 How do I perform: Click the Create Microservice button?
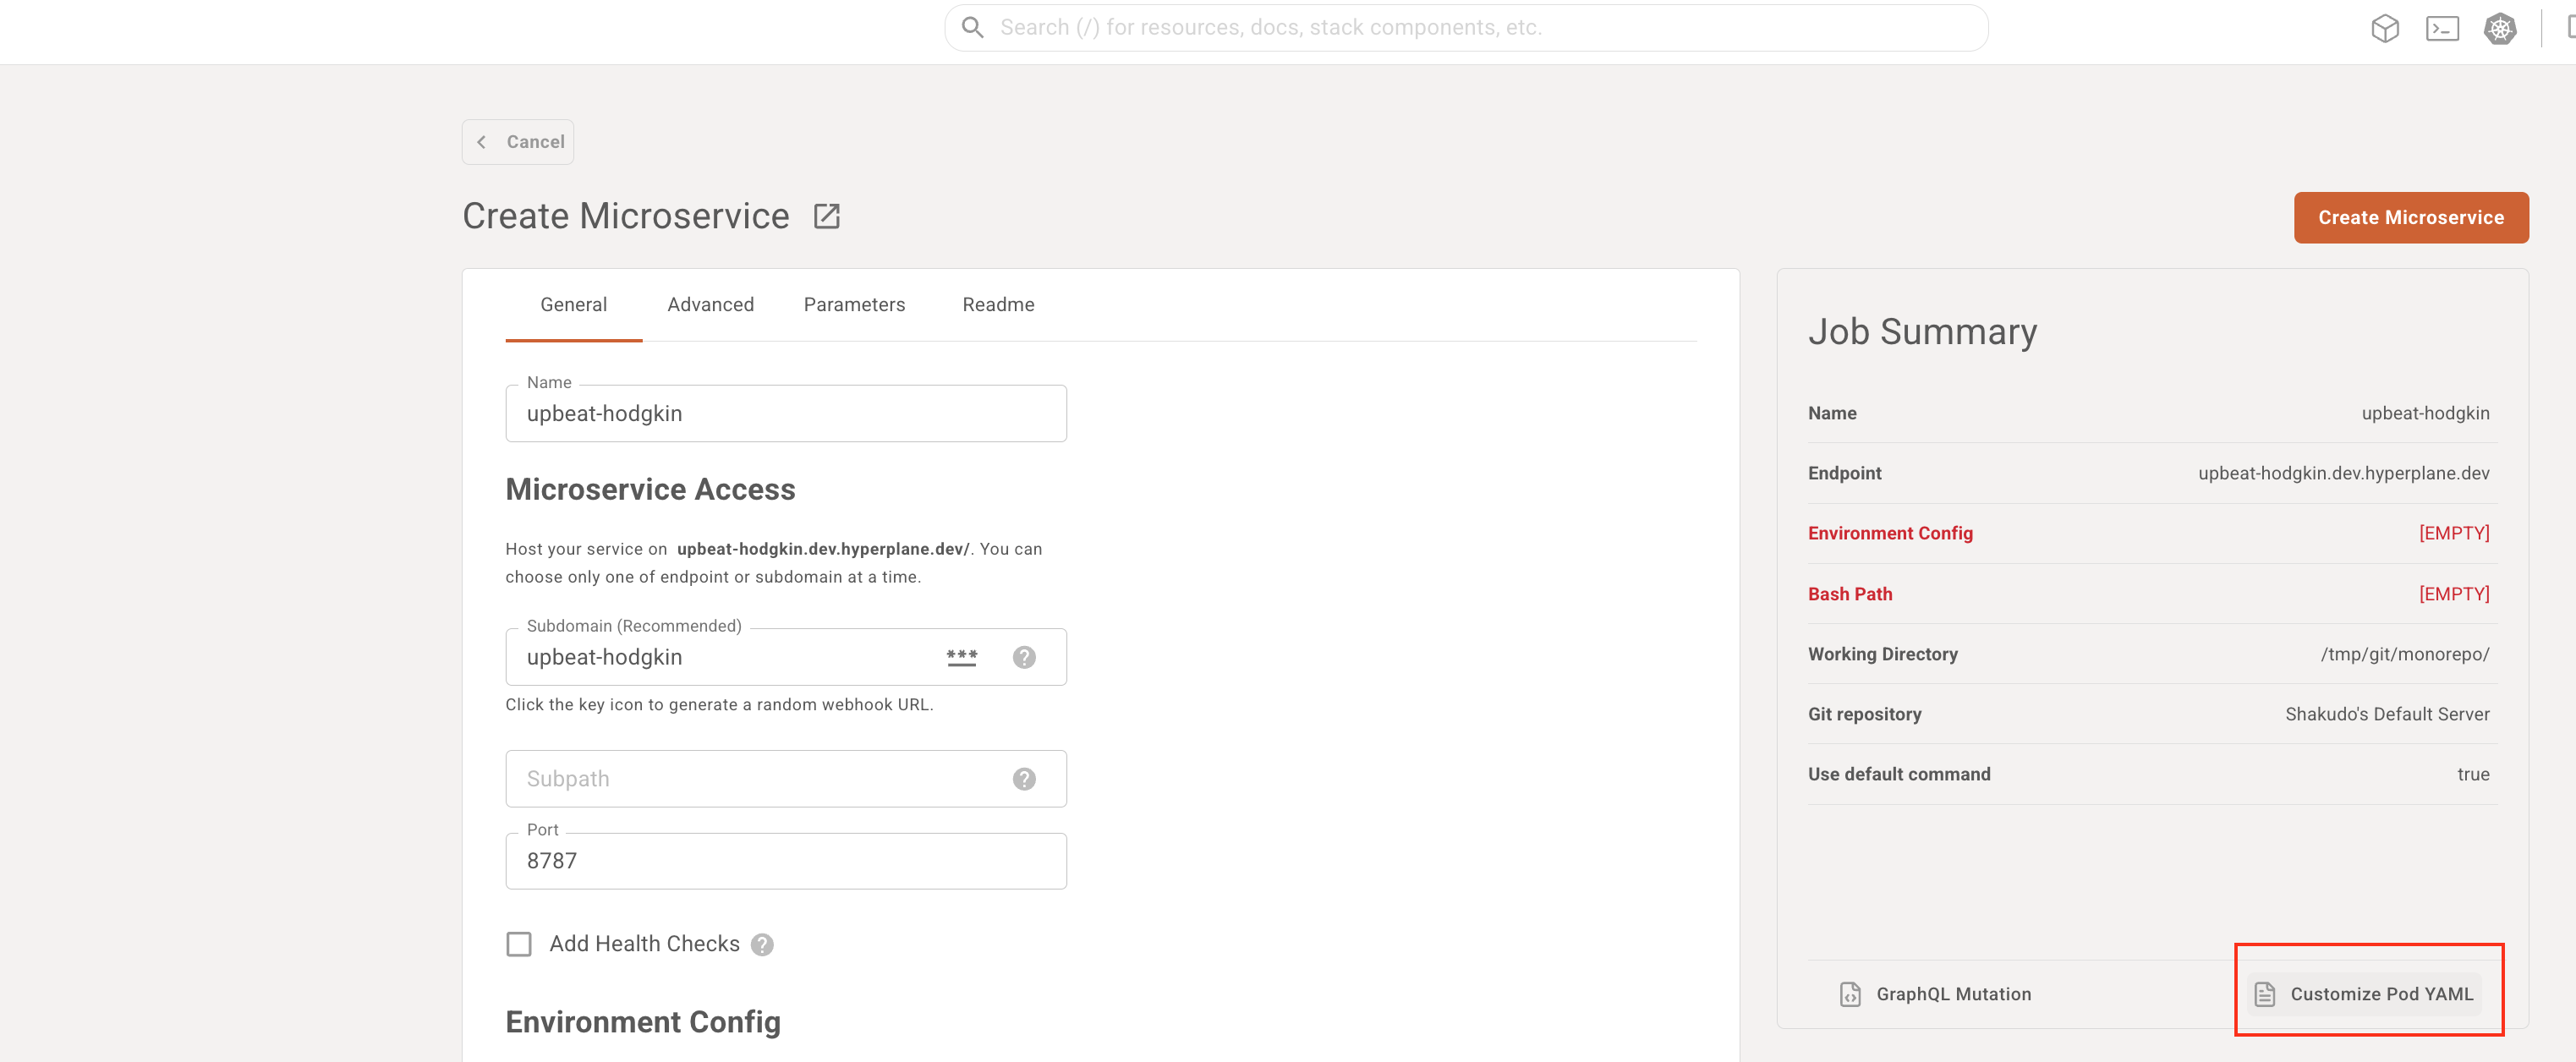point(2410,217)
